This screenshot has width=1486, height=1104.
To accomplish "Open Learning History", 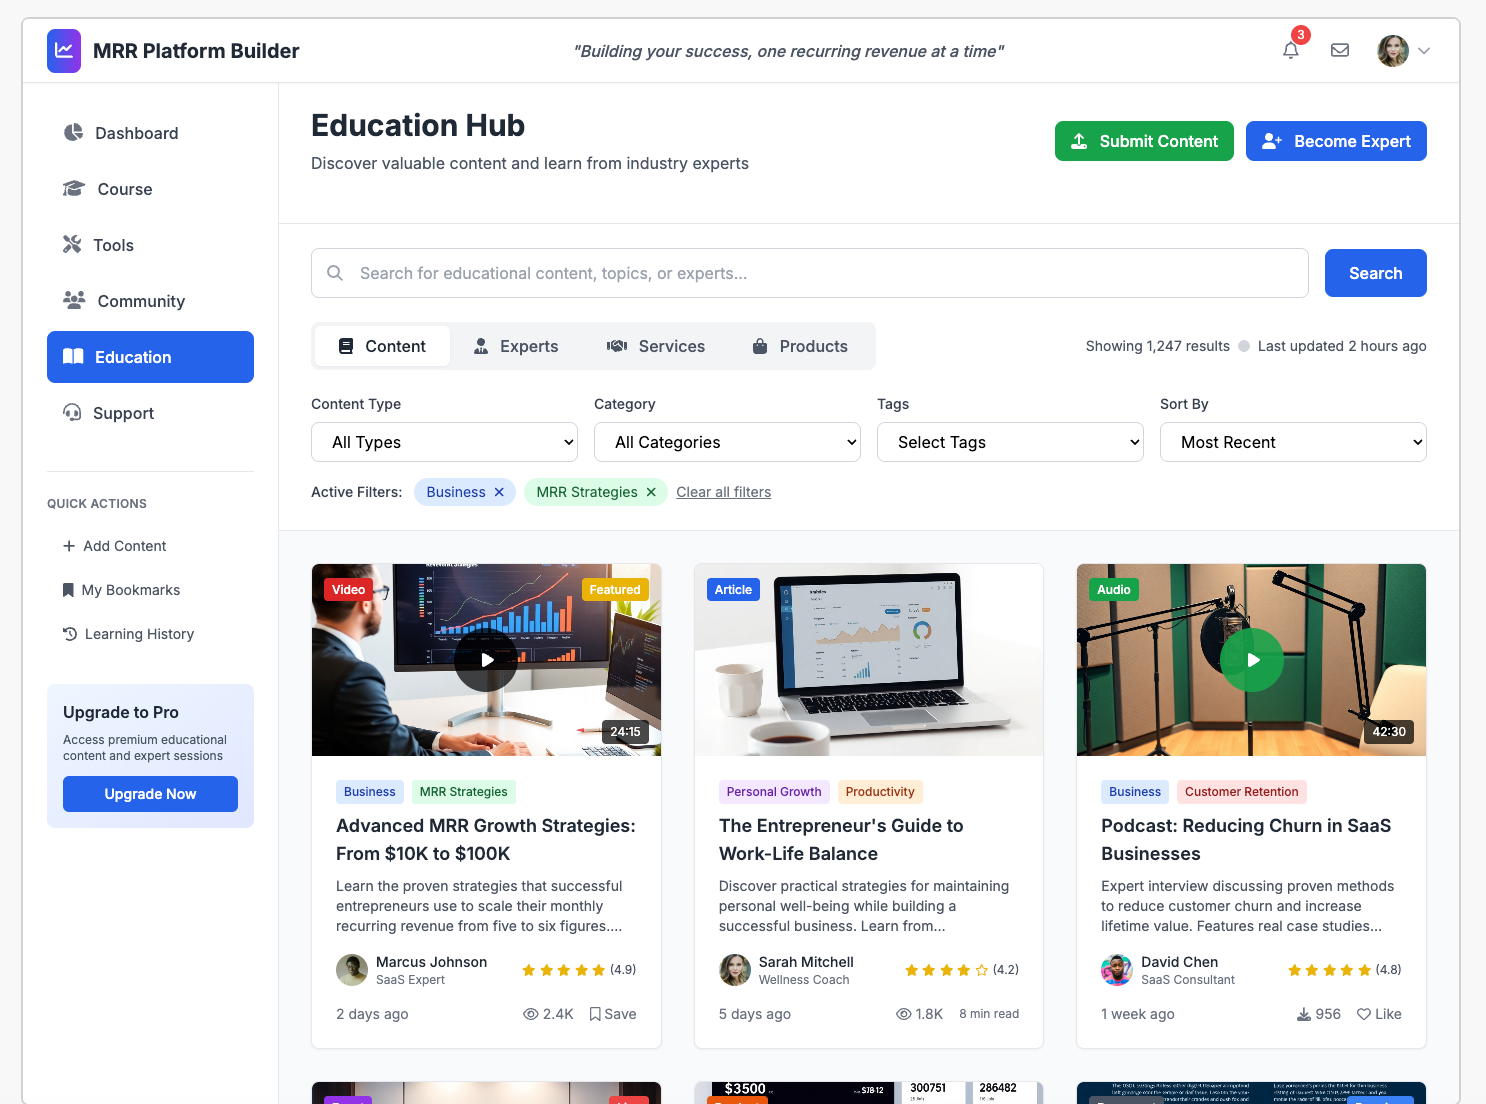I will click(139, 633).
